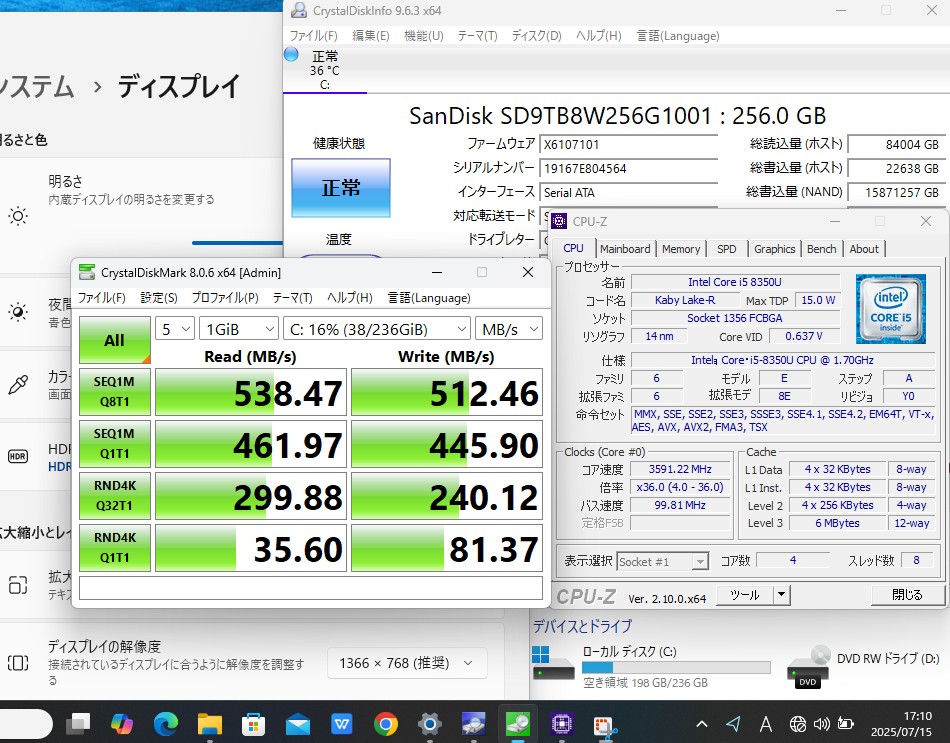Click the CrystalDiskMark title bar icon

(87, 273)
